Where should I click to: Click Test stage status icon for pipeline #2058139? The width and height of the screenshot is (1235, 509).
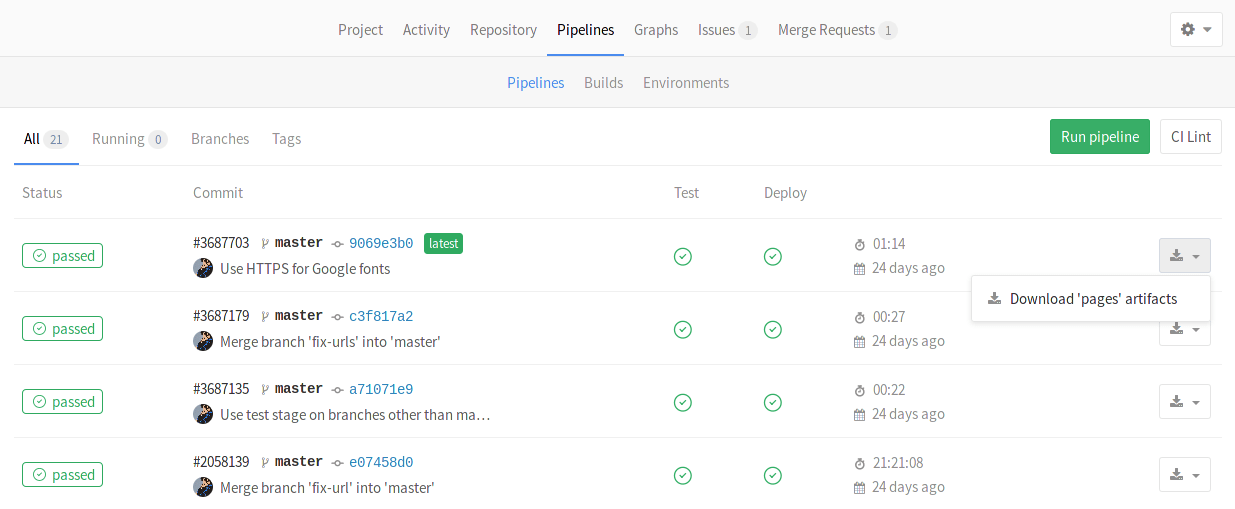(683, 475)
